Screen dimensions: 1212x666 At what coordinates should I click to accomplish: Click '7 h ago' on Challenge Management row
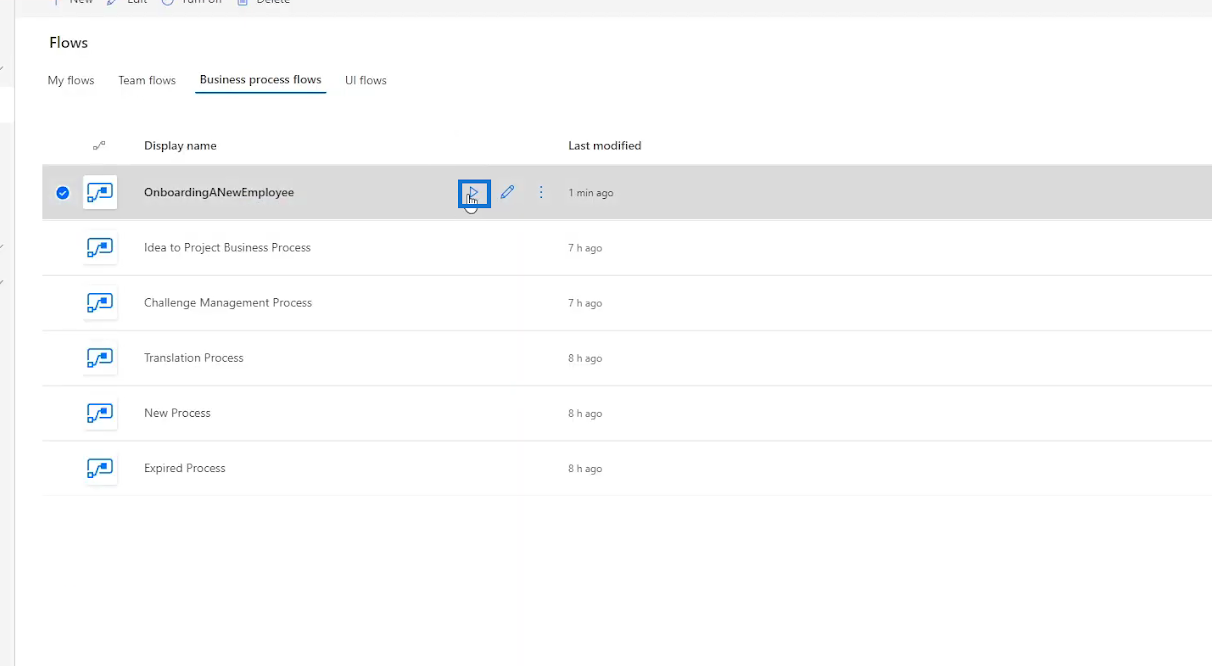pyautogui.click(x=585, y=303)
